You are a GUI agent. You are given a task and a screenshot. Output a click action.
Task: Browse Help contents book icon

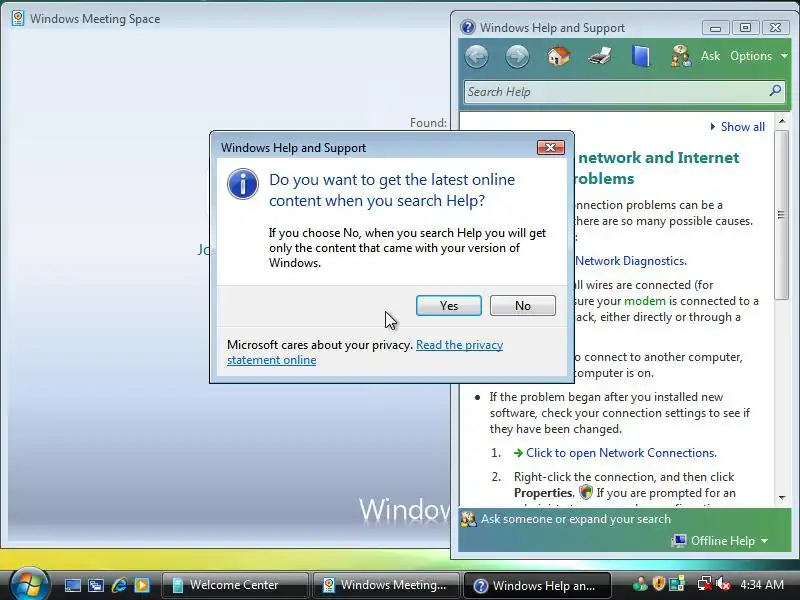(641, 56)
